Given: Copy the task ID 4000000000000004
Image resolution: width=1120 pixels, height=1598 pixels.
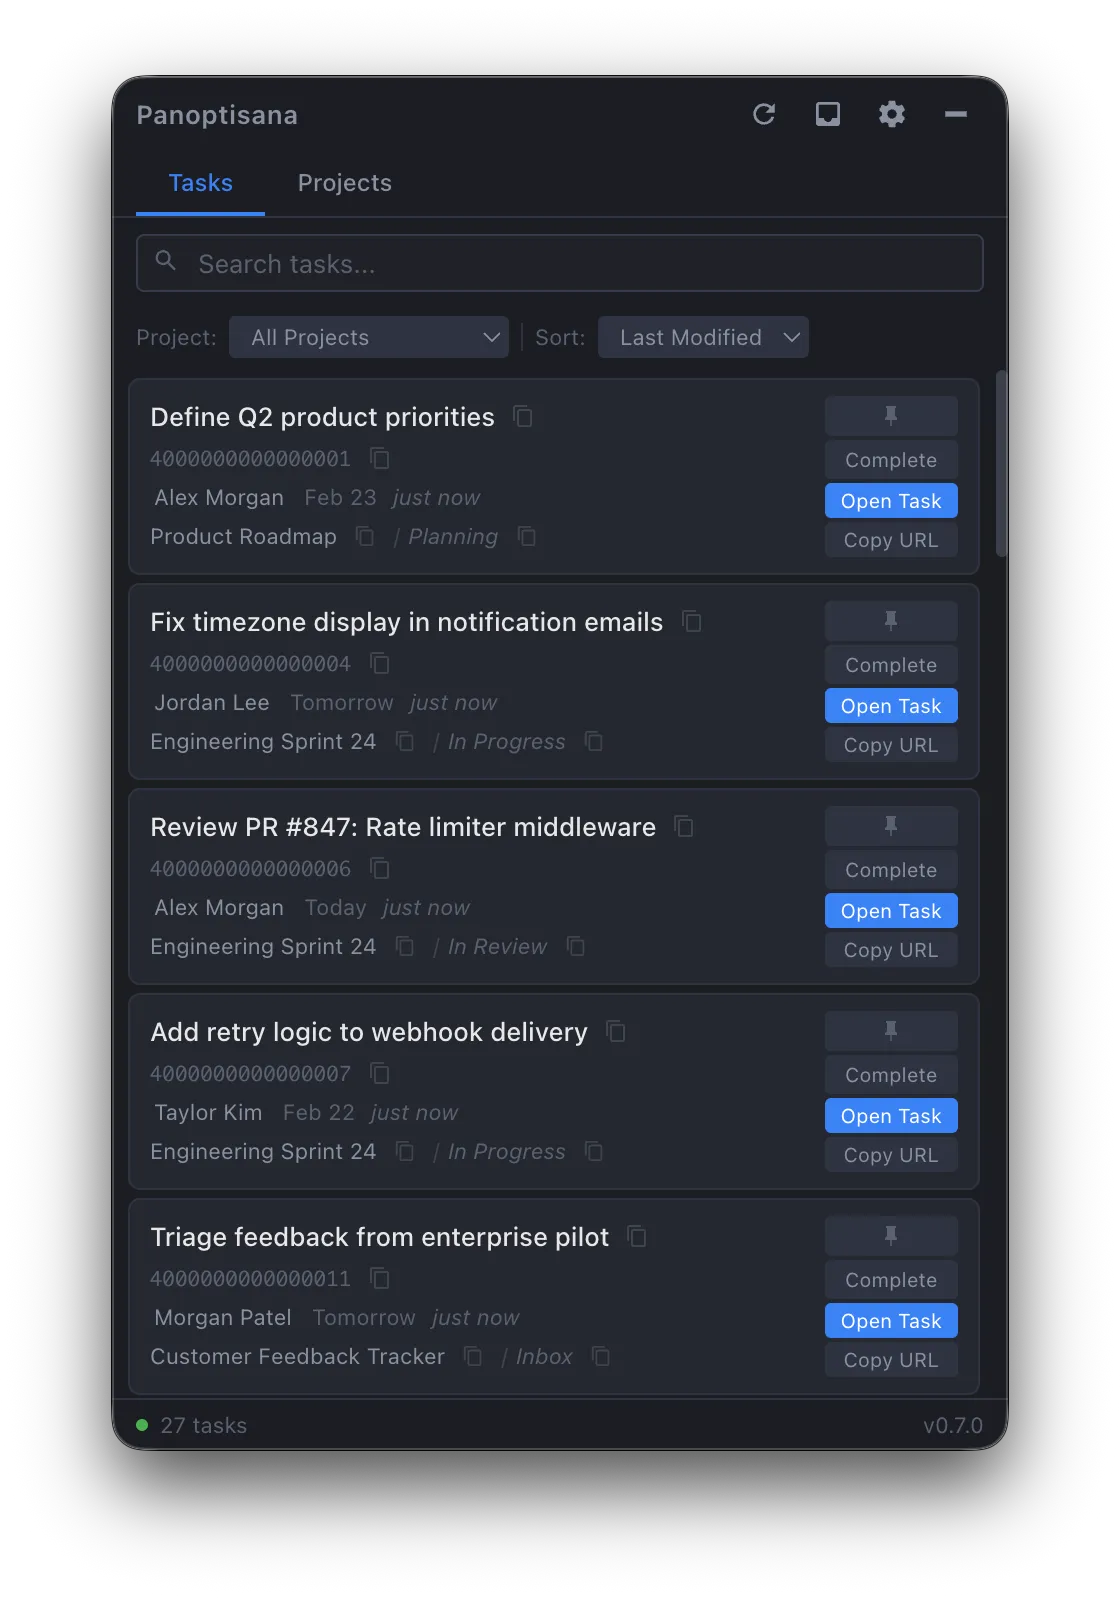Looking at the screenshot, I should click(x=379, y=663).
